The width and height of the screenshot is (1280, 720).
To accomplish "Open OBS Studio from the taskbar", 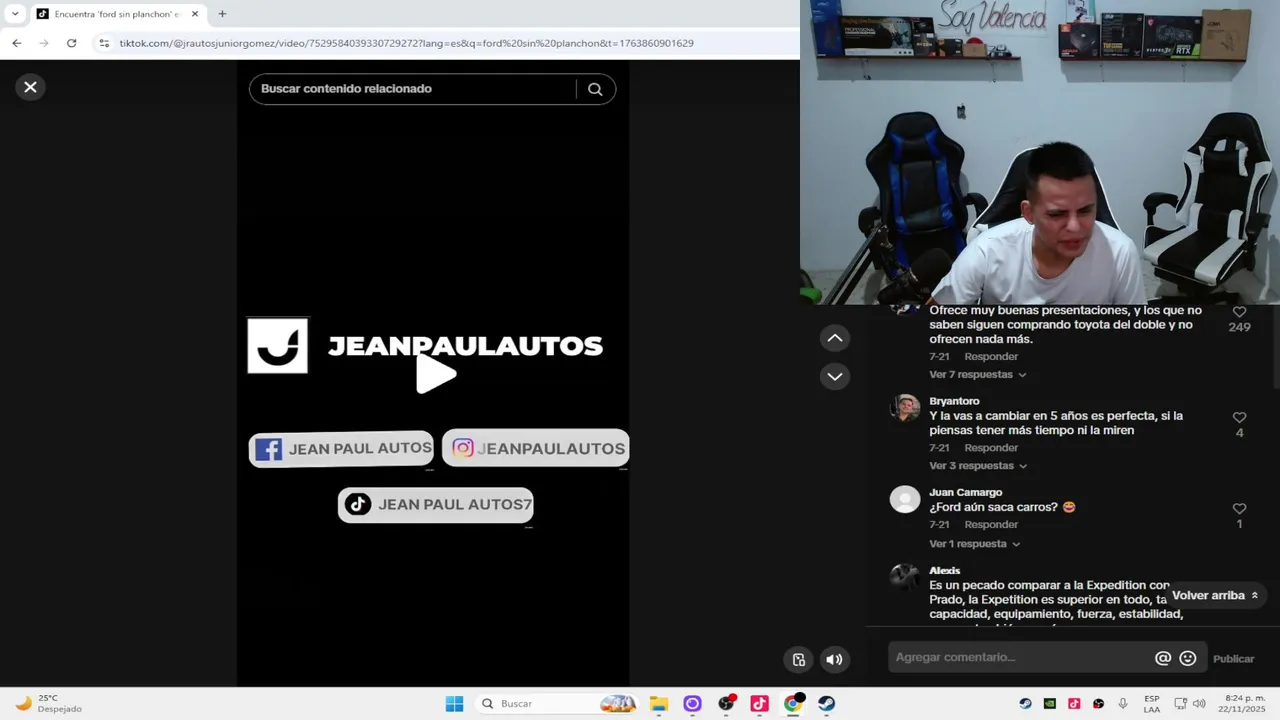I will [x=726, y=704].
